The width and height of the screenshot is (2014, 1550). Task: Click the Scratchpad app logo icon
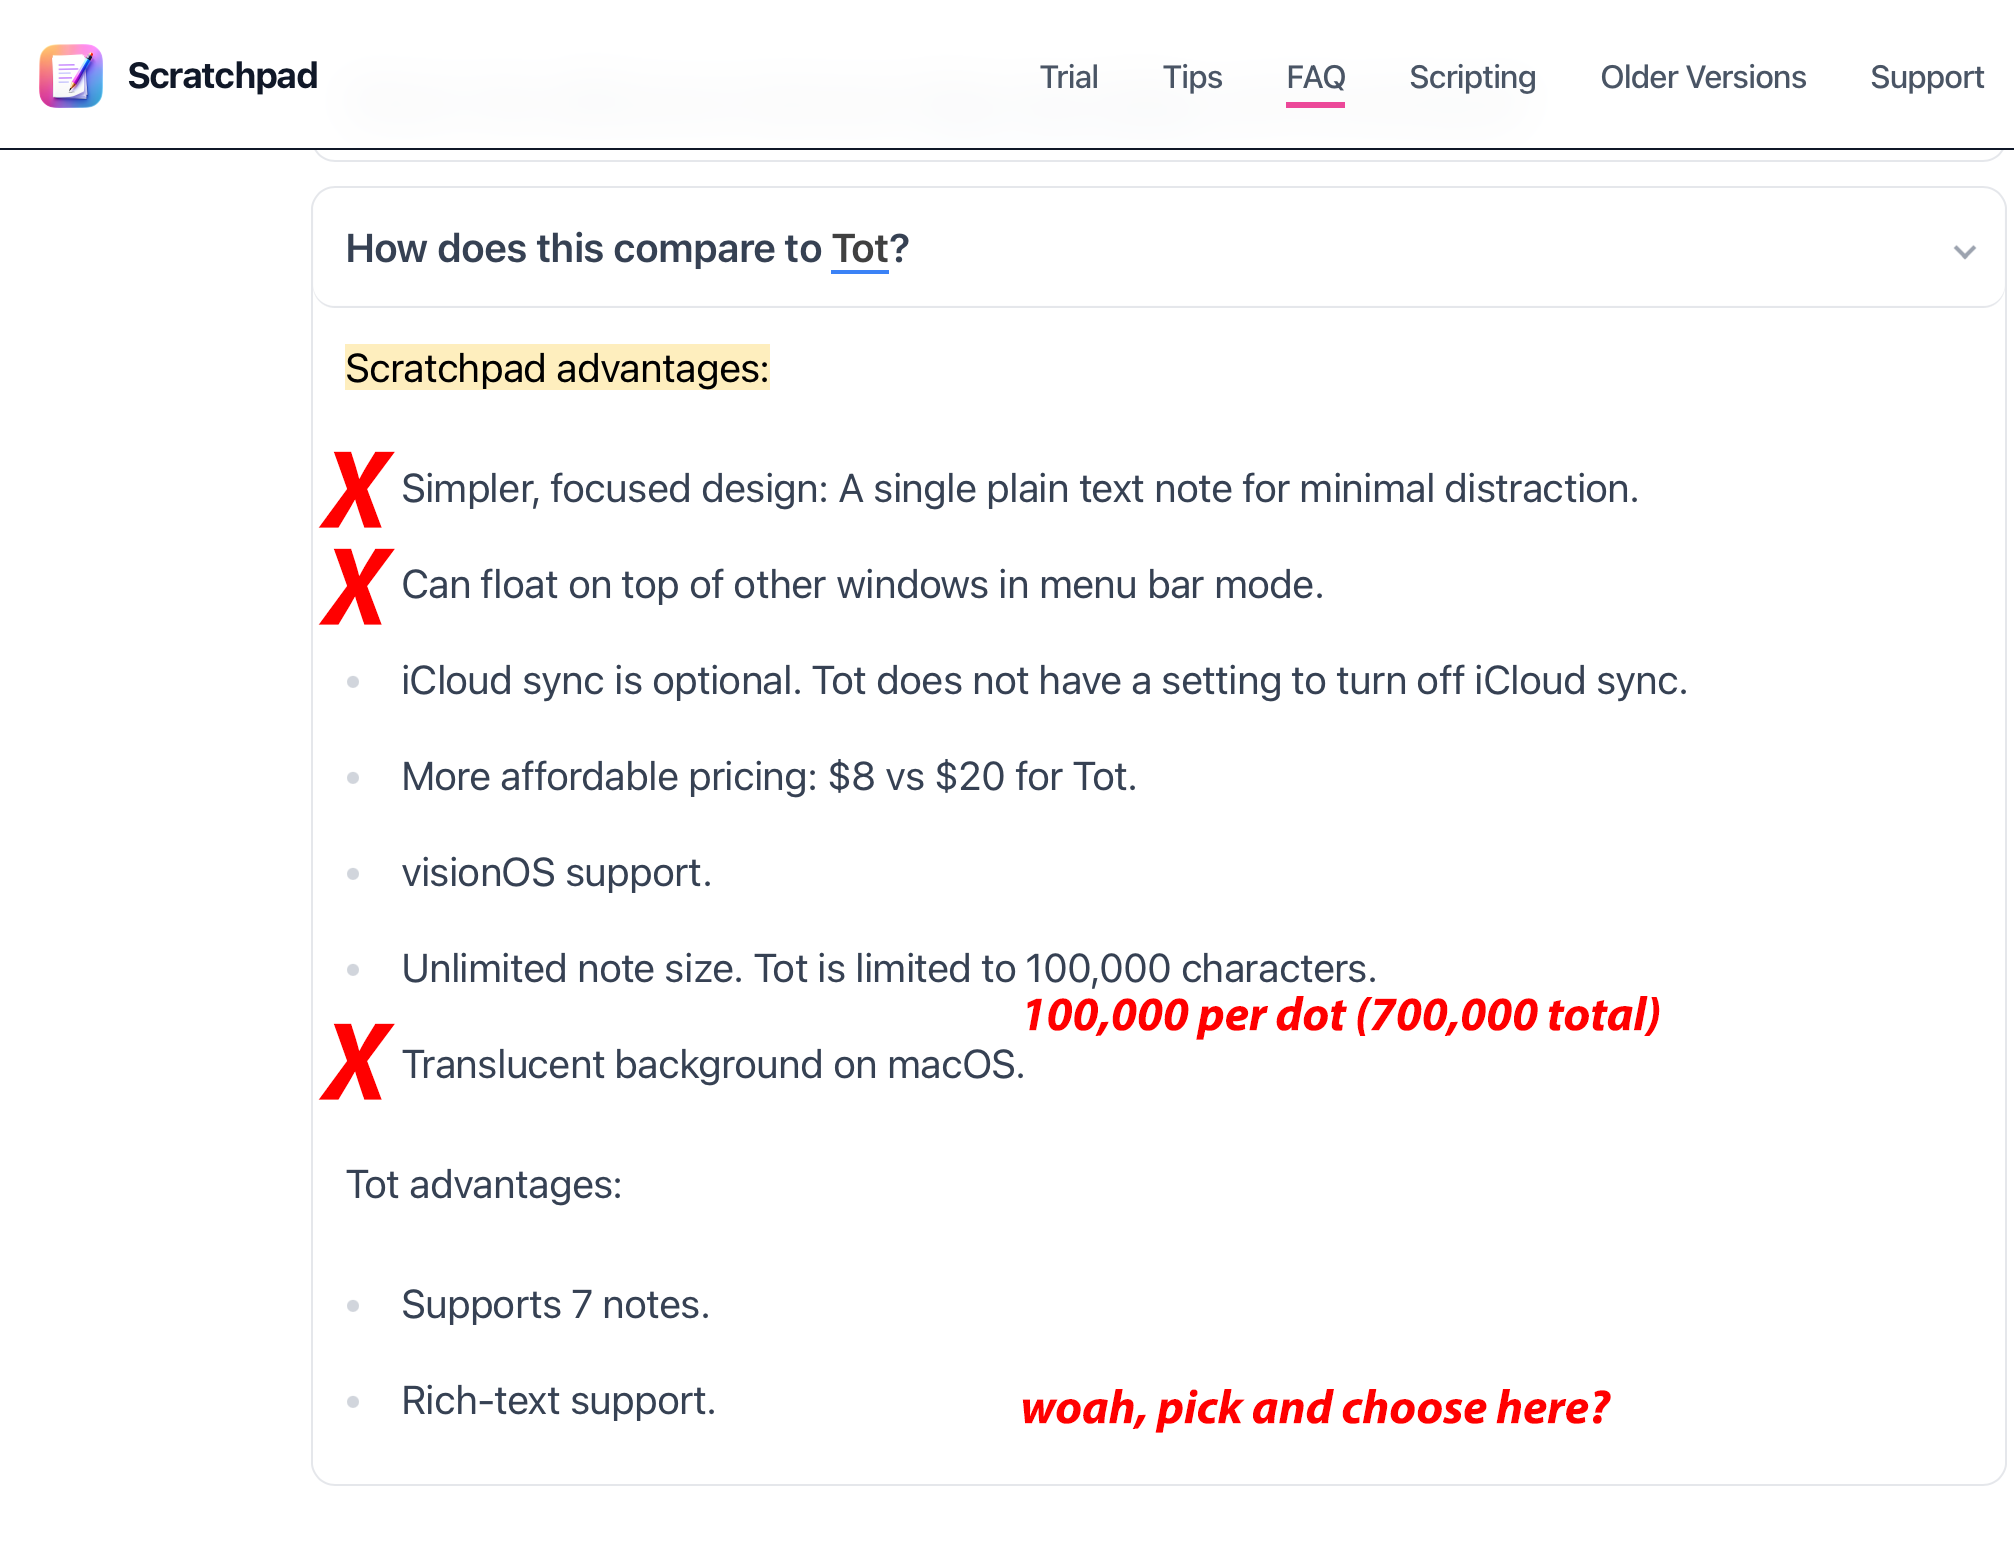point(71,76)
